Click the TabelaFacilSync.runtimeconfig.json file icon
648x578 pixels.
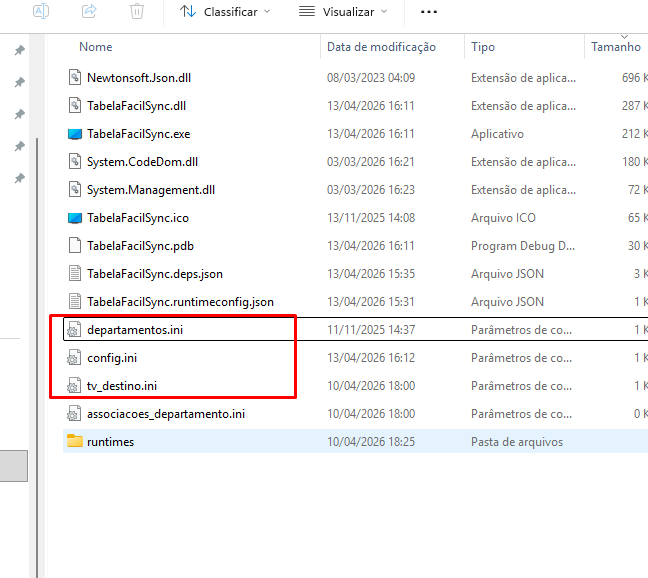74,302
